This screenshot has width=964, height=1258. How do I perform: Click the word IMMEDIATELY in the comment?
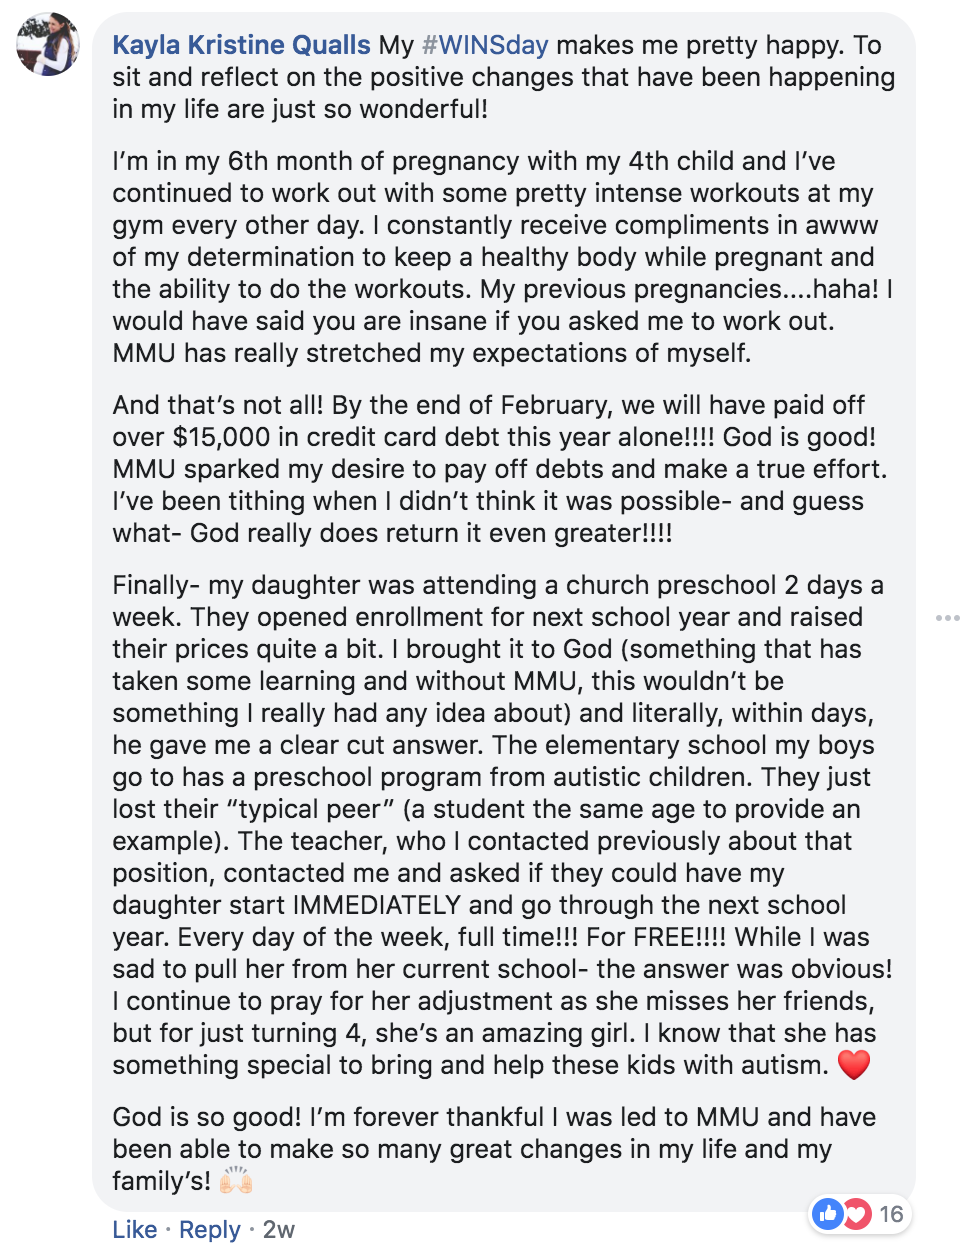click(x=376, y=905)
